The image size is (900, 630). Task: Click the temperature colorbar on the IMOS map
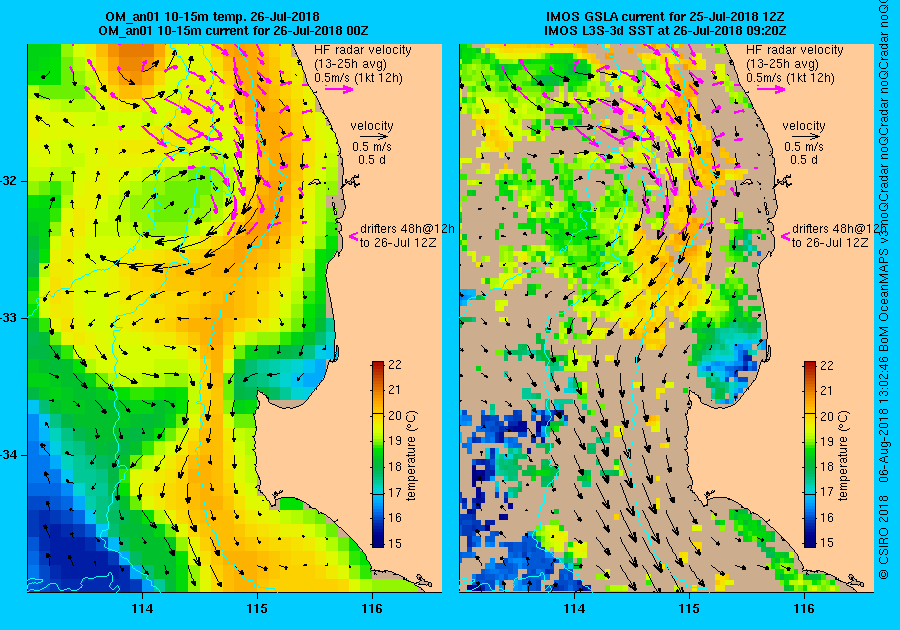[810, 454]
